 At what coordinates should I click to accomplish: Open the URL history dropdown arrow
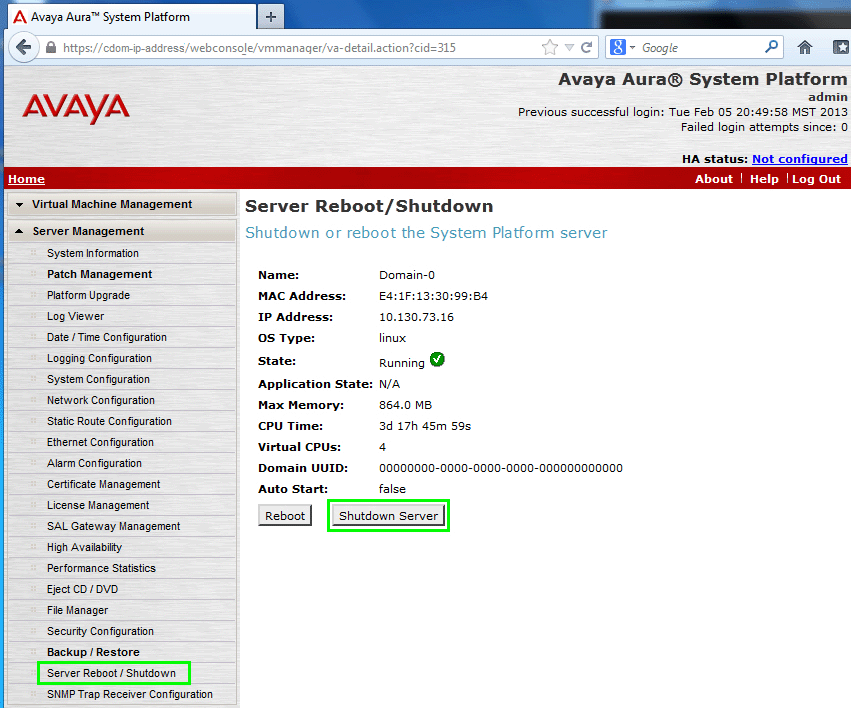click(569, 48)
